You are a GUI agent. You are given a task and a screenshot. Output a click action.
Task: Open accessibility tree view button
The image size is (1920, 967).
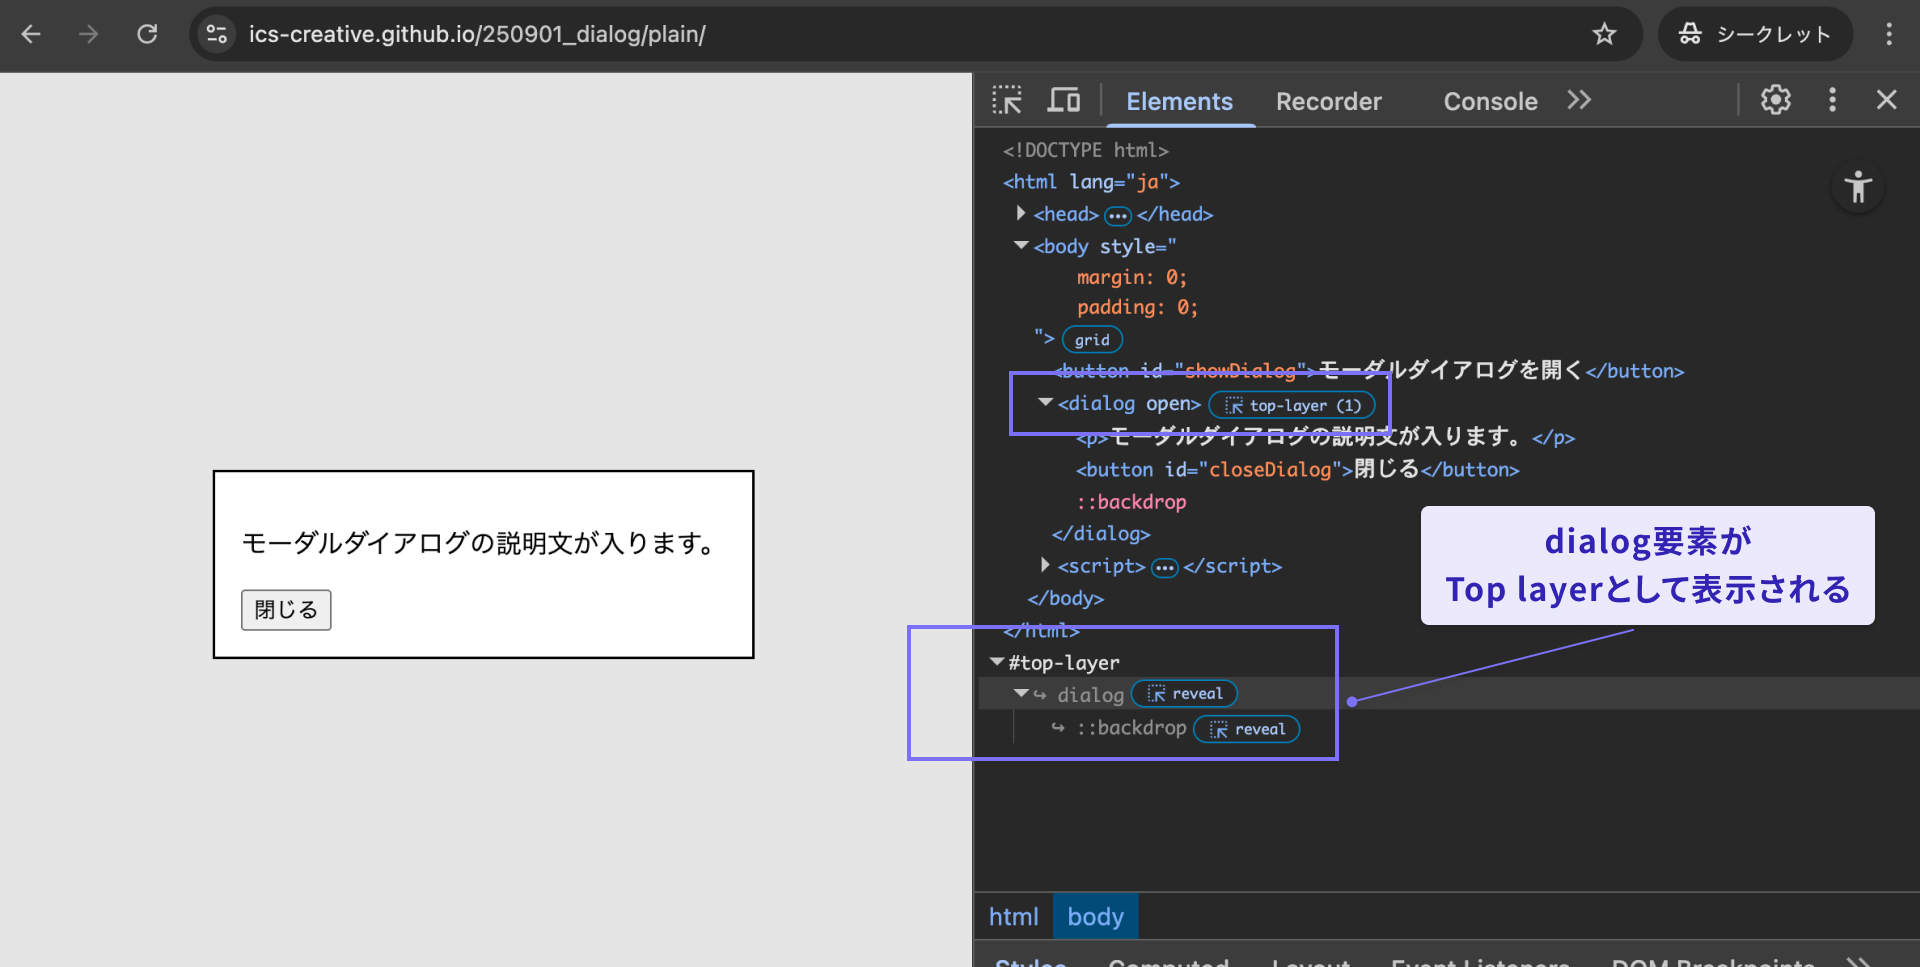click(x=1858, y=187)
